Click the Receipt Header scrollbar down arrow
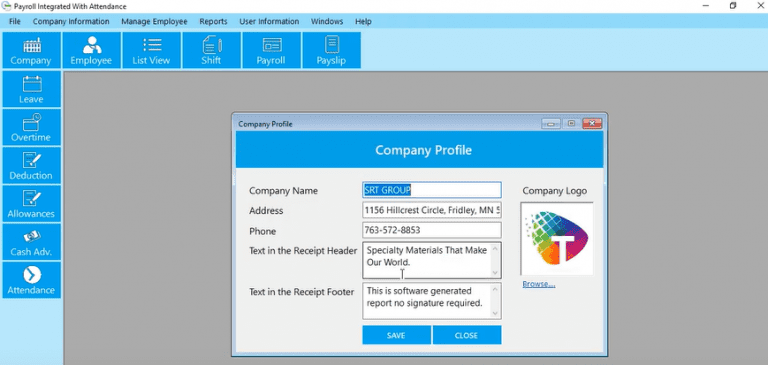This screenshot has width=768, height=365. (x=495, y=273)
